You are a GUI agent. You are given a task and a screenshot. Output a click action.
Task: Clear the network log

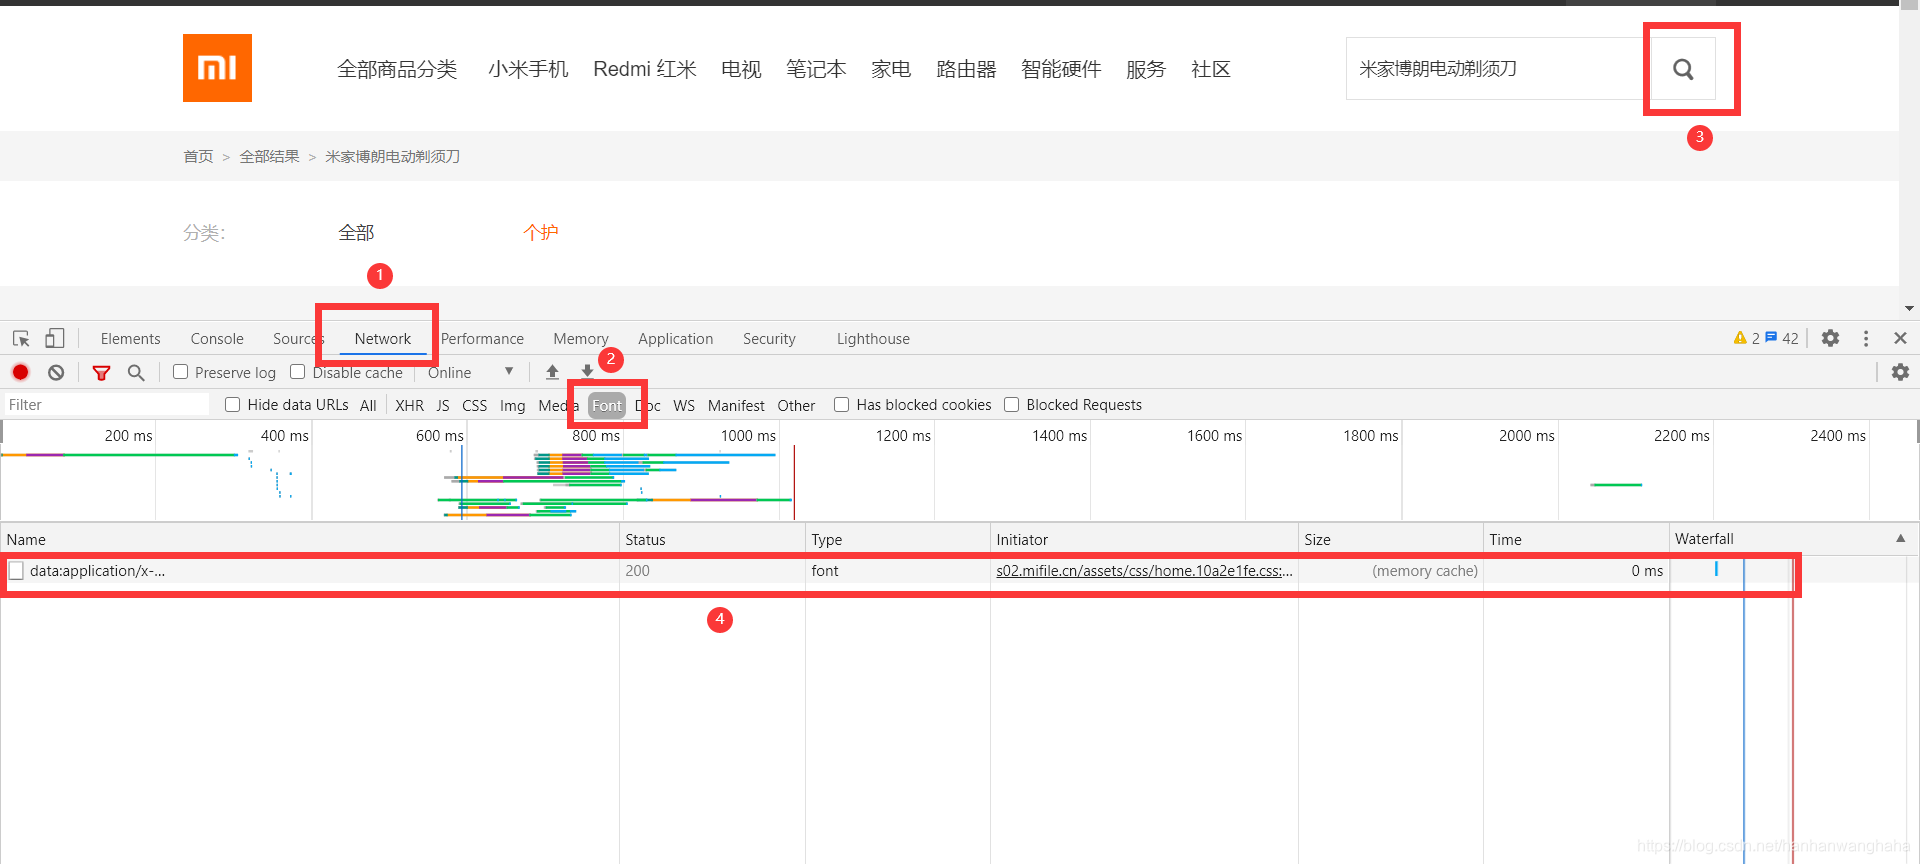coord(56,372)
